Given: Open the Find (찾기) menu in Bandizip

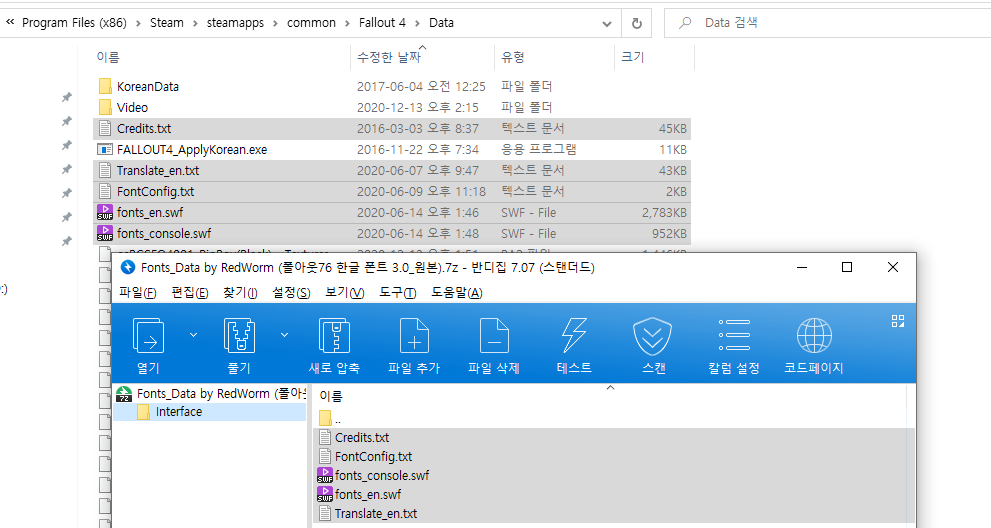Looking at the screenshot, I should (x=240, y=293).
